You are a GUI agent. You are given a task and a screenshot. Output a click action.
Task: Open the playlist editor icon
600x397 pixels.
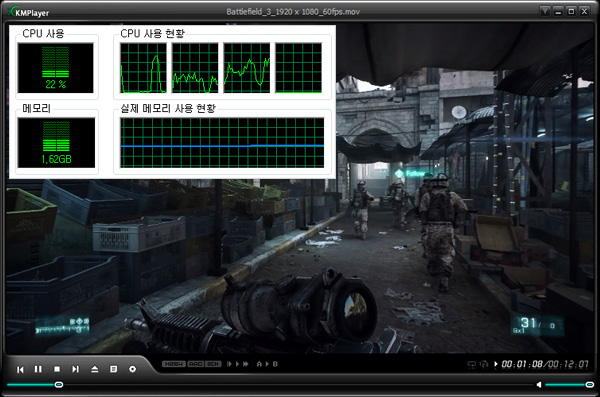coord(113,369)
